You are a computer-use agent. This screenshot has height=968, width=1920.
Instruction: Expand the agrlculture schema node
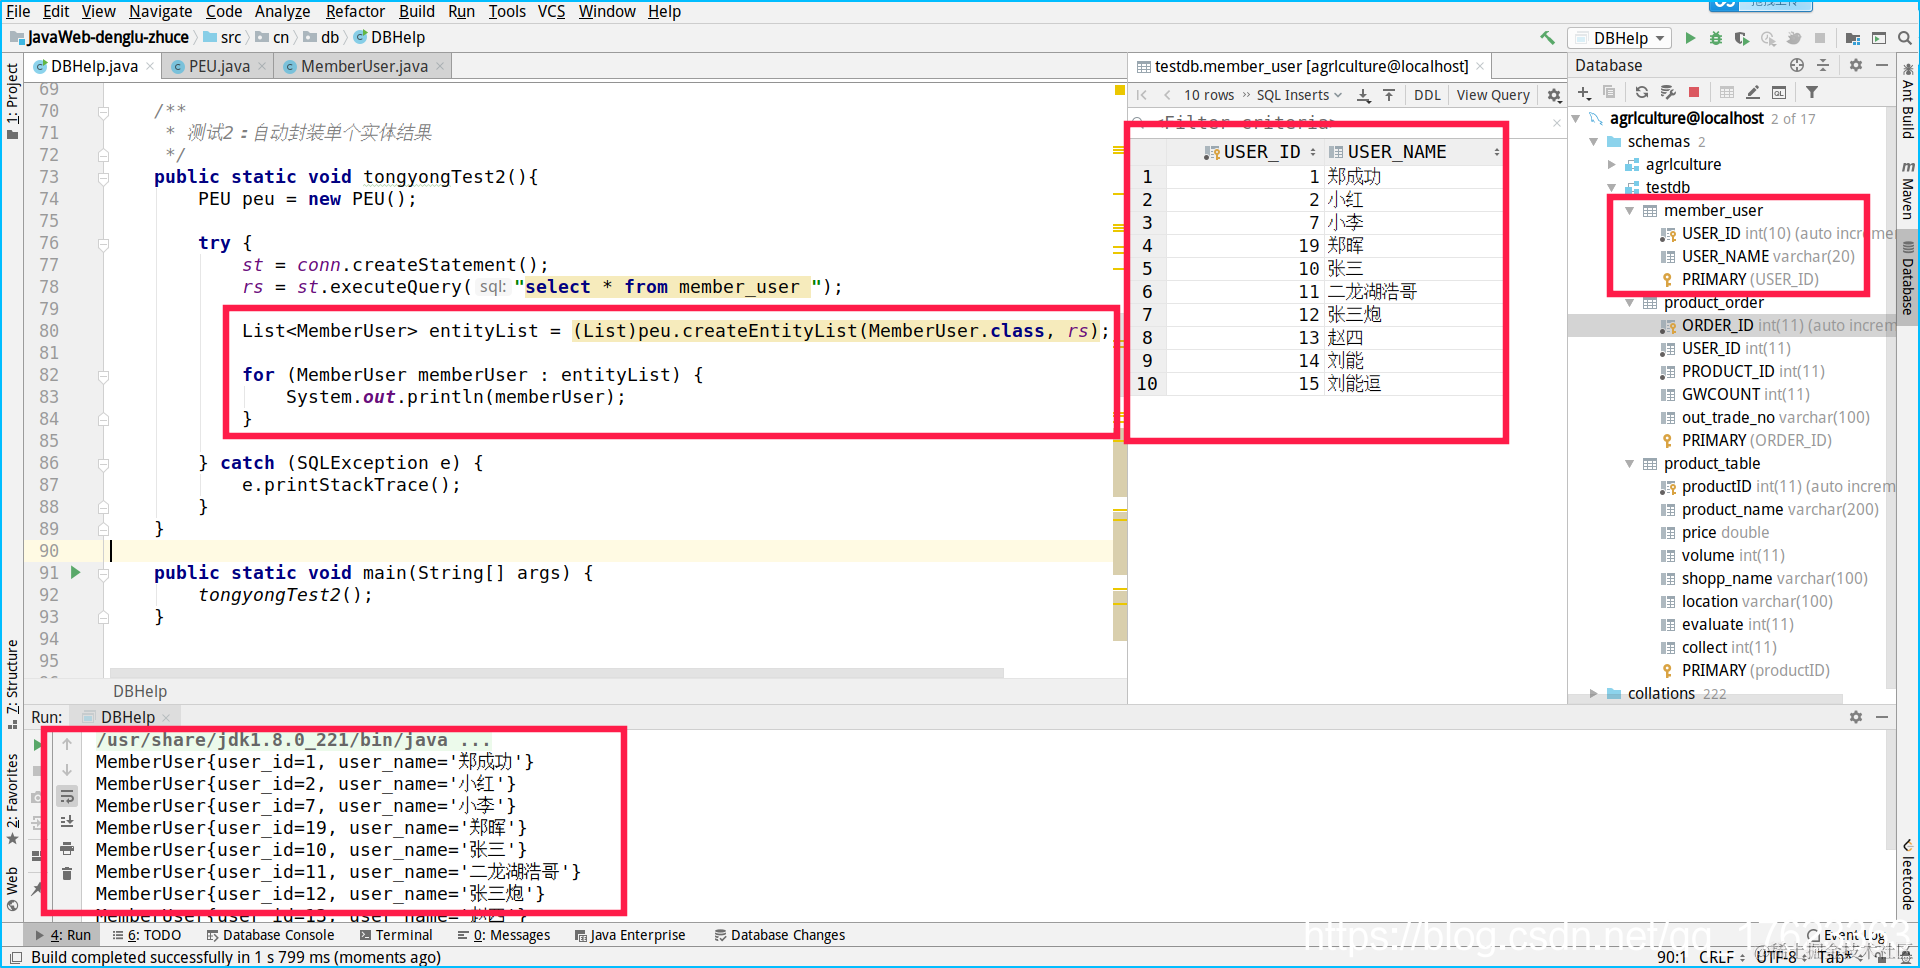pyautogui.click(x=1611, y=164)
